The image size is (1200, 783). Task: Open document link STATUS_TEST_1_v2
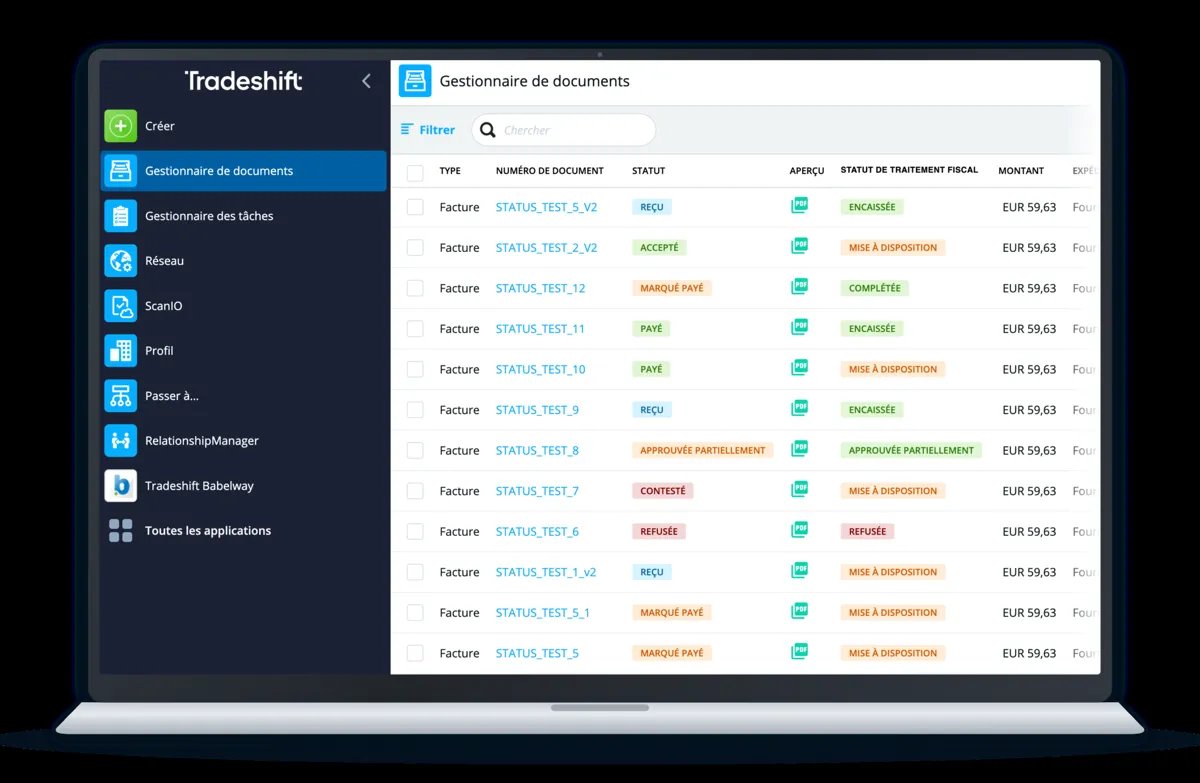(x=546, y=572)
